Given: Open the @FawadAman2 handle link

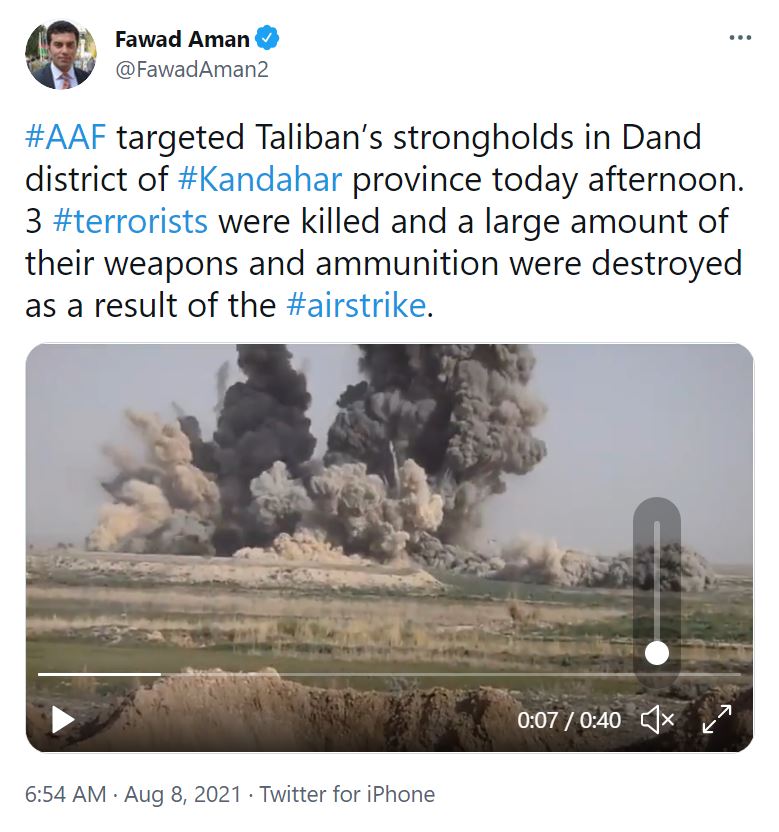Looking at the screenshot, I should coord(192,70).
